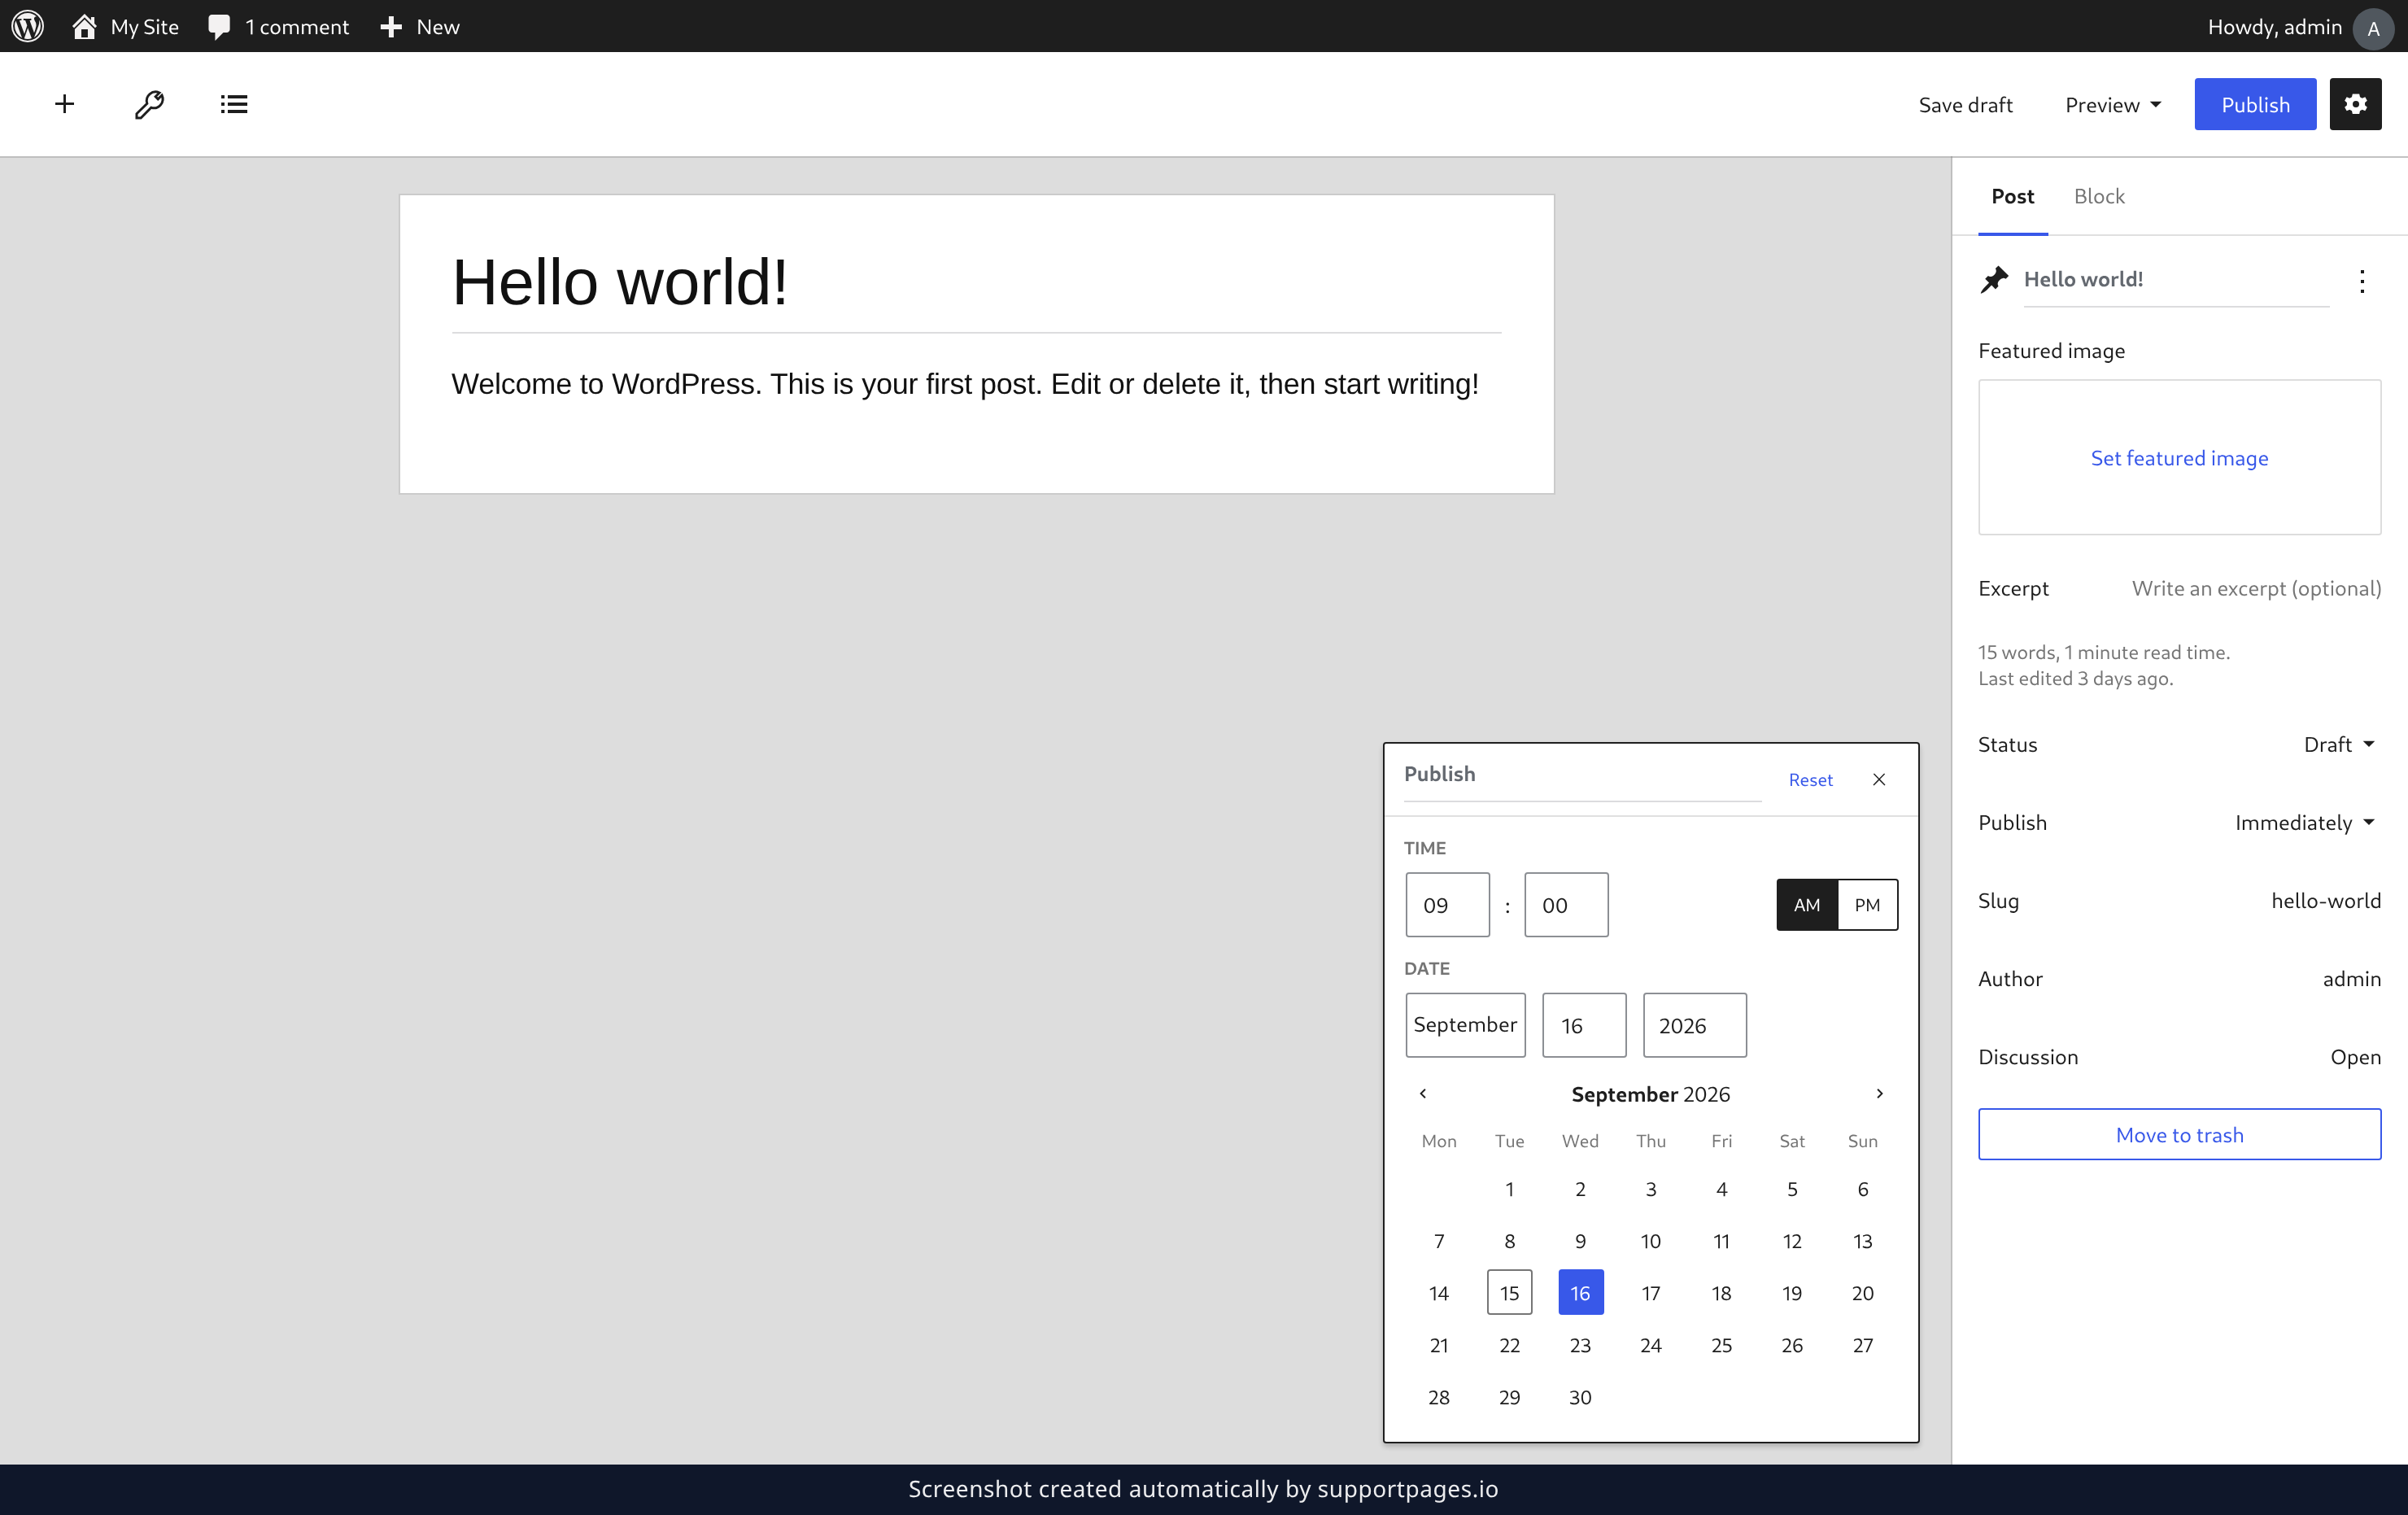Screen dimensions: 2408x1515
Task: Open the 1 comment bubble
Action: tap(278, 26)
